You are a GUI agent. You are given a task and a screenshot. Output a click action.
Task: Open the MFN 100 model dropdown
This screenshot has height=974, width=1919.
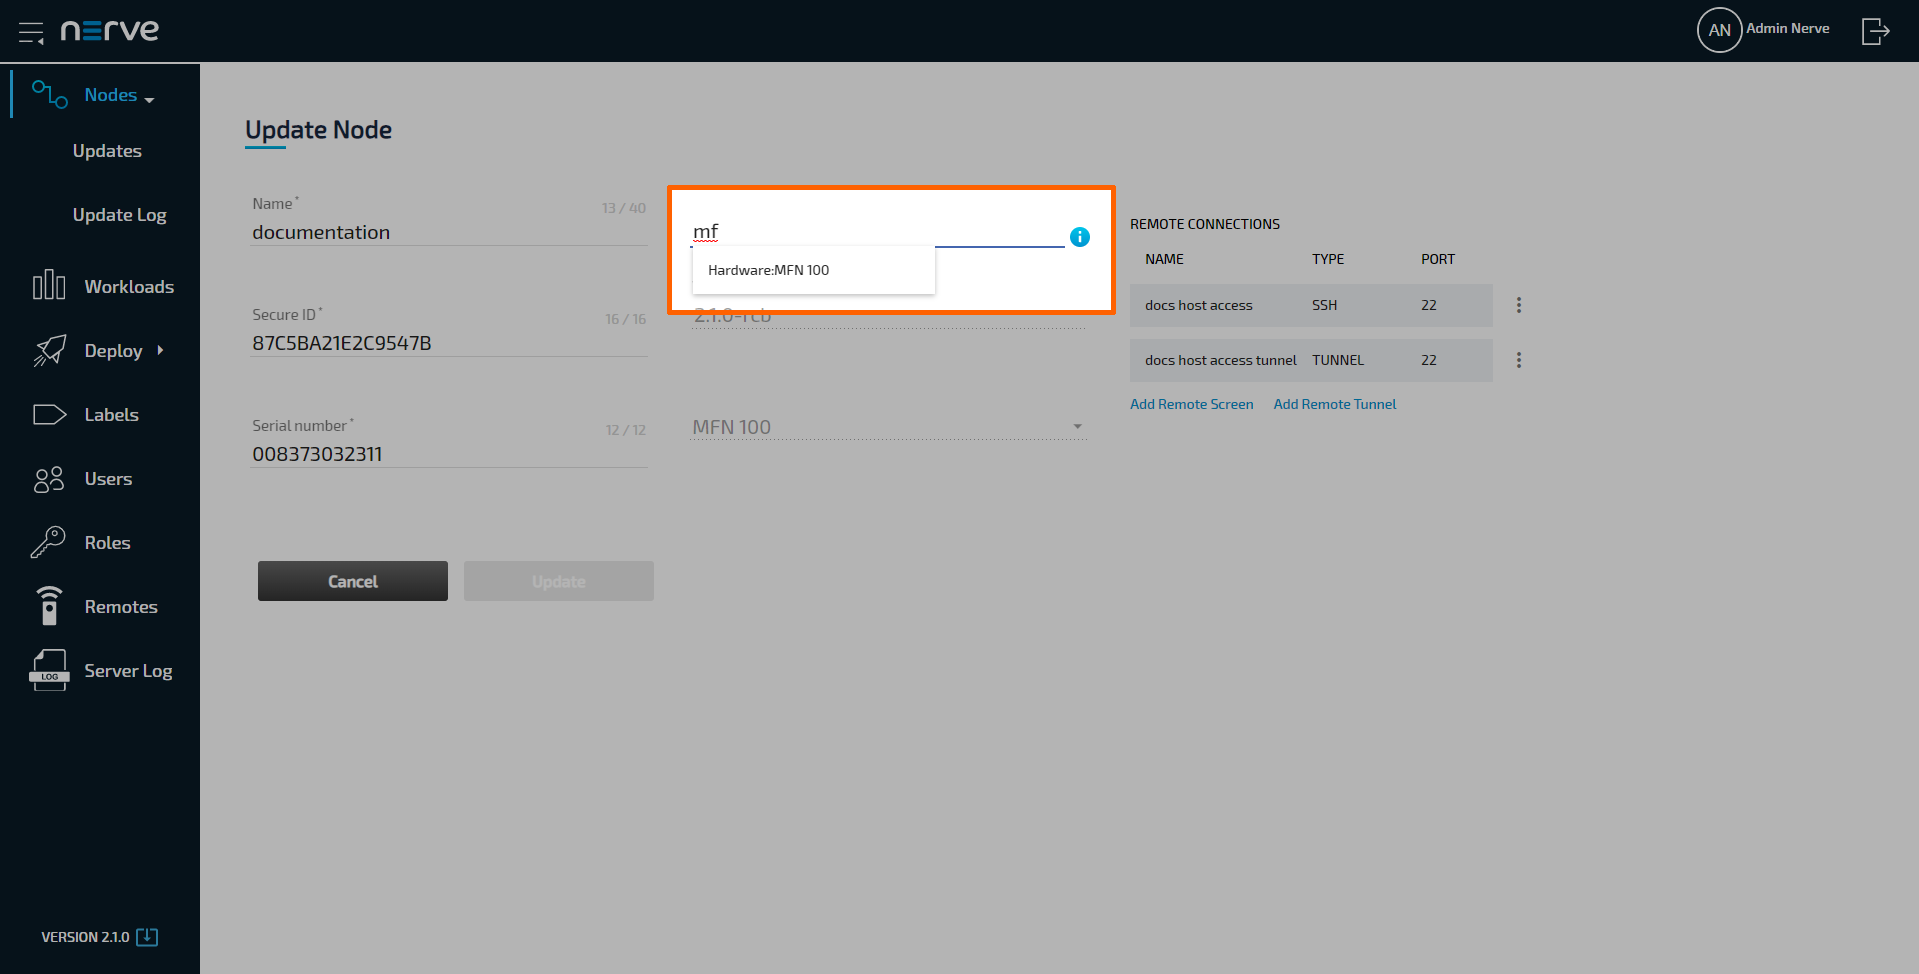point(1077,427)
